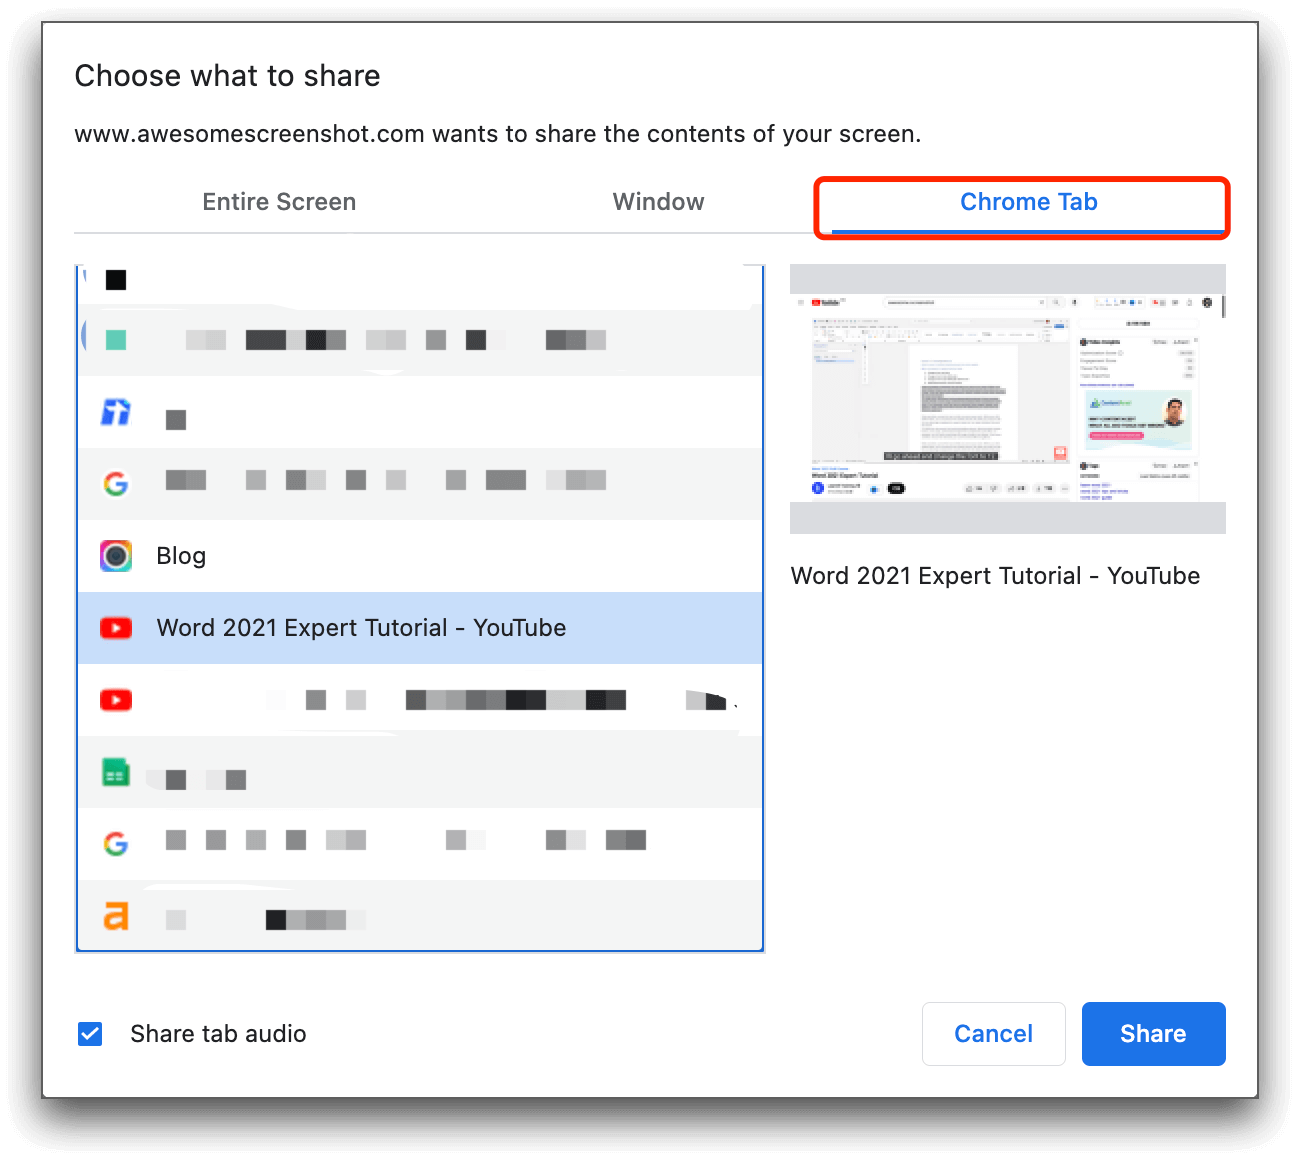Image resolution: width=1298 pixels, height=1158 pixels.
Task: Select the teal icon tab entry
Action: pyautogui.click(x=116, y=340)
